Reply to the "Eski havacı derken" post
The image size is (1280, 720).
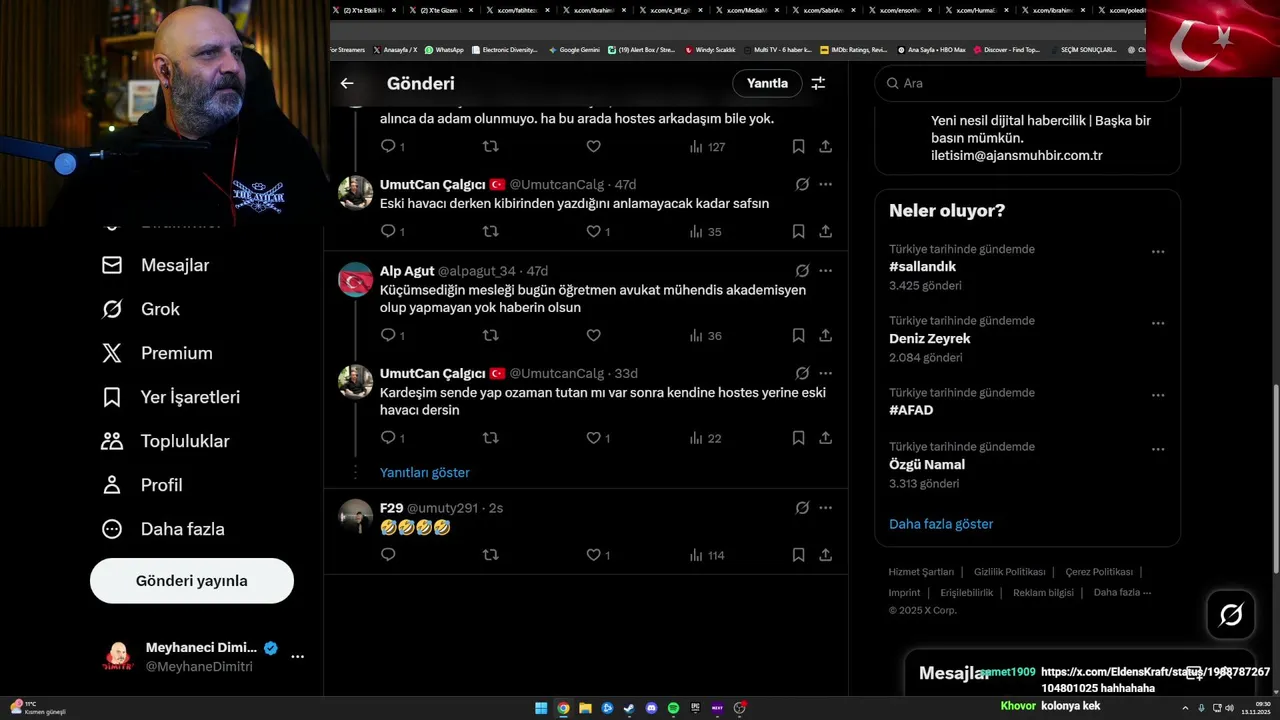[388, 231]
